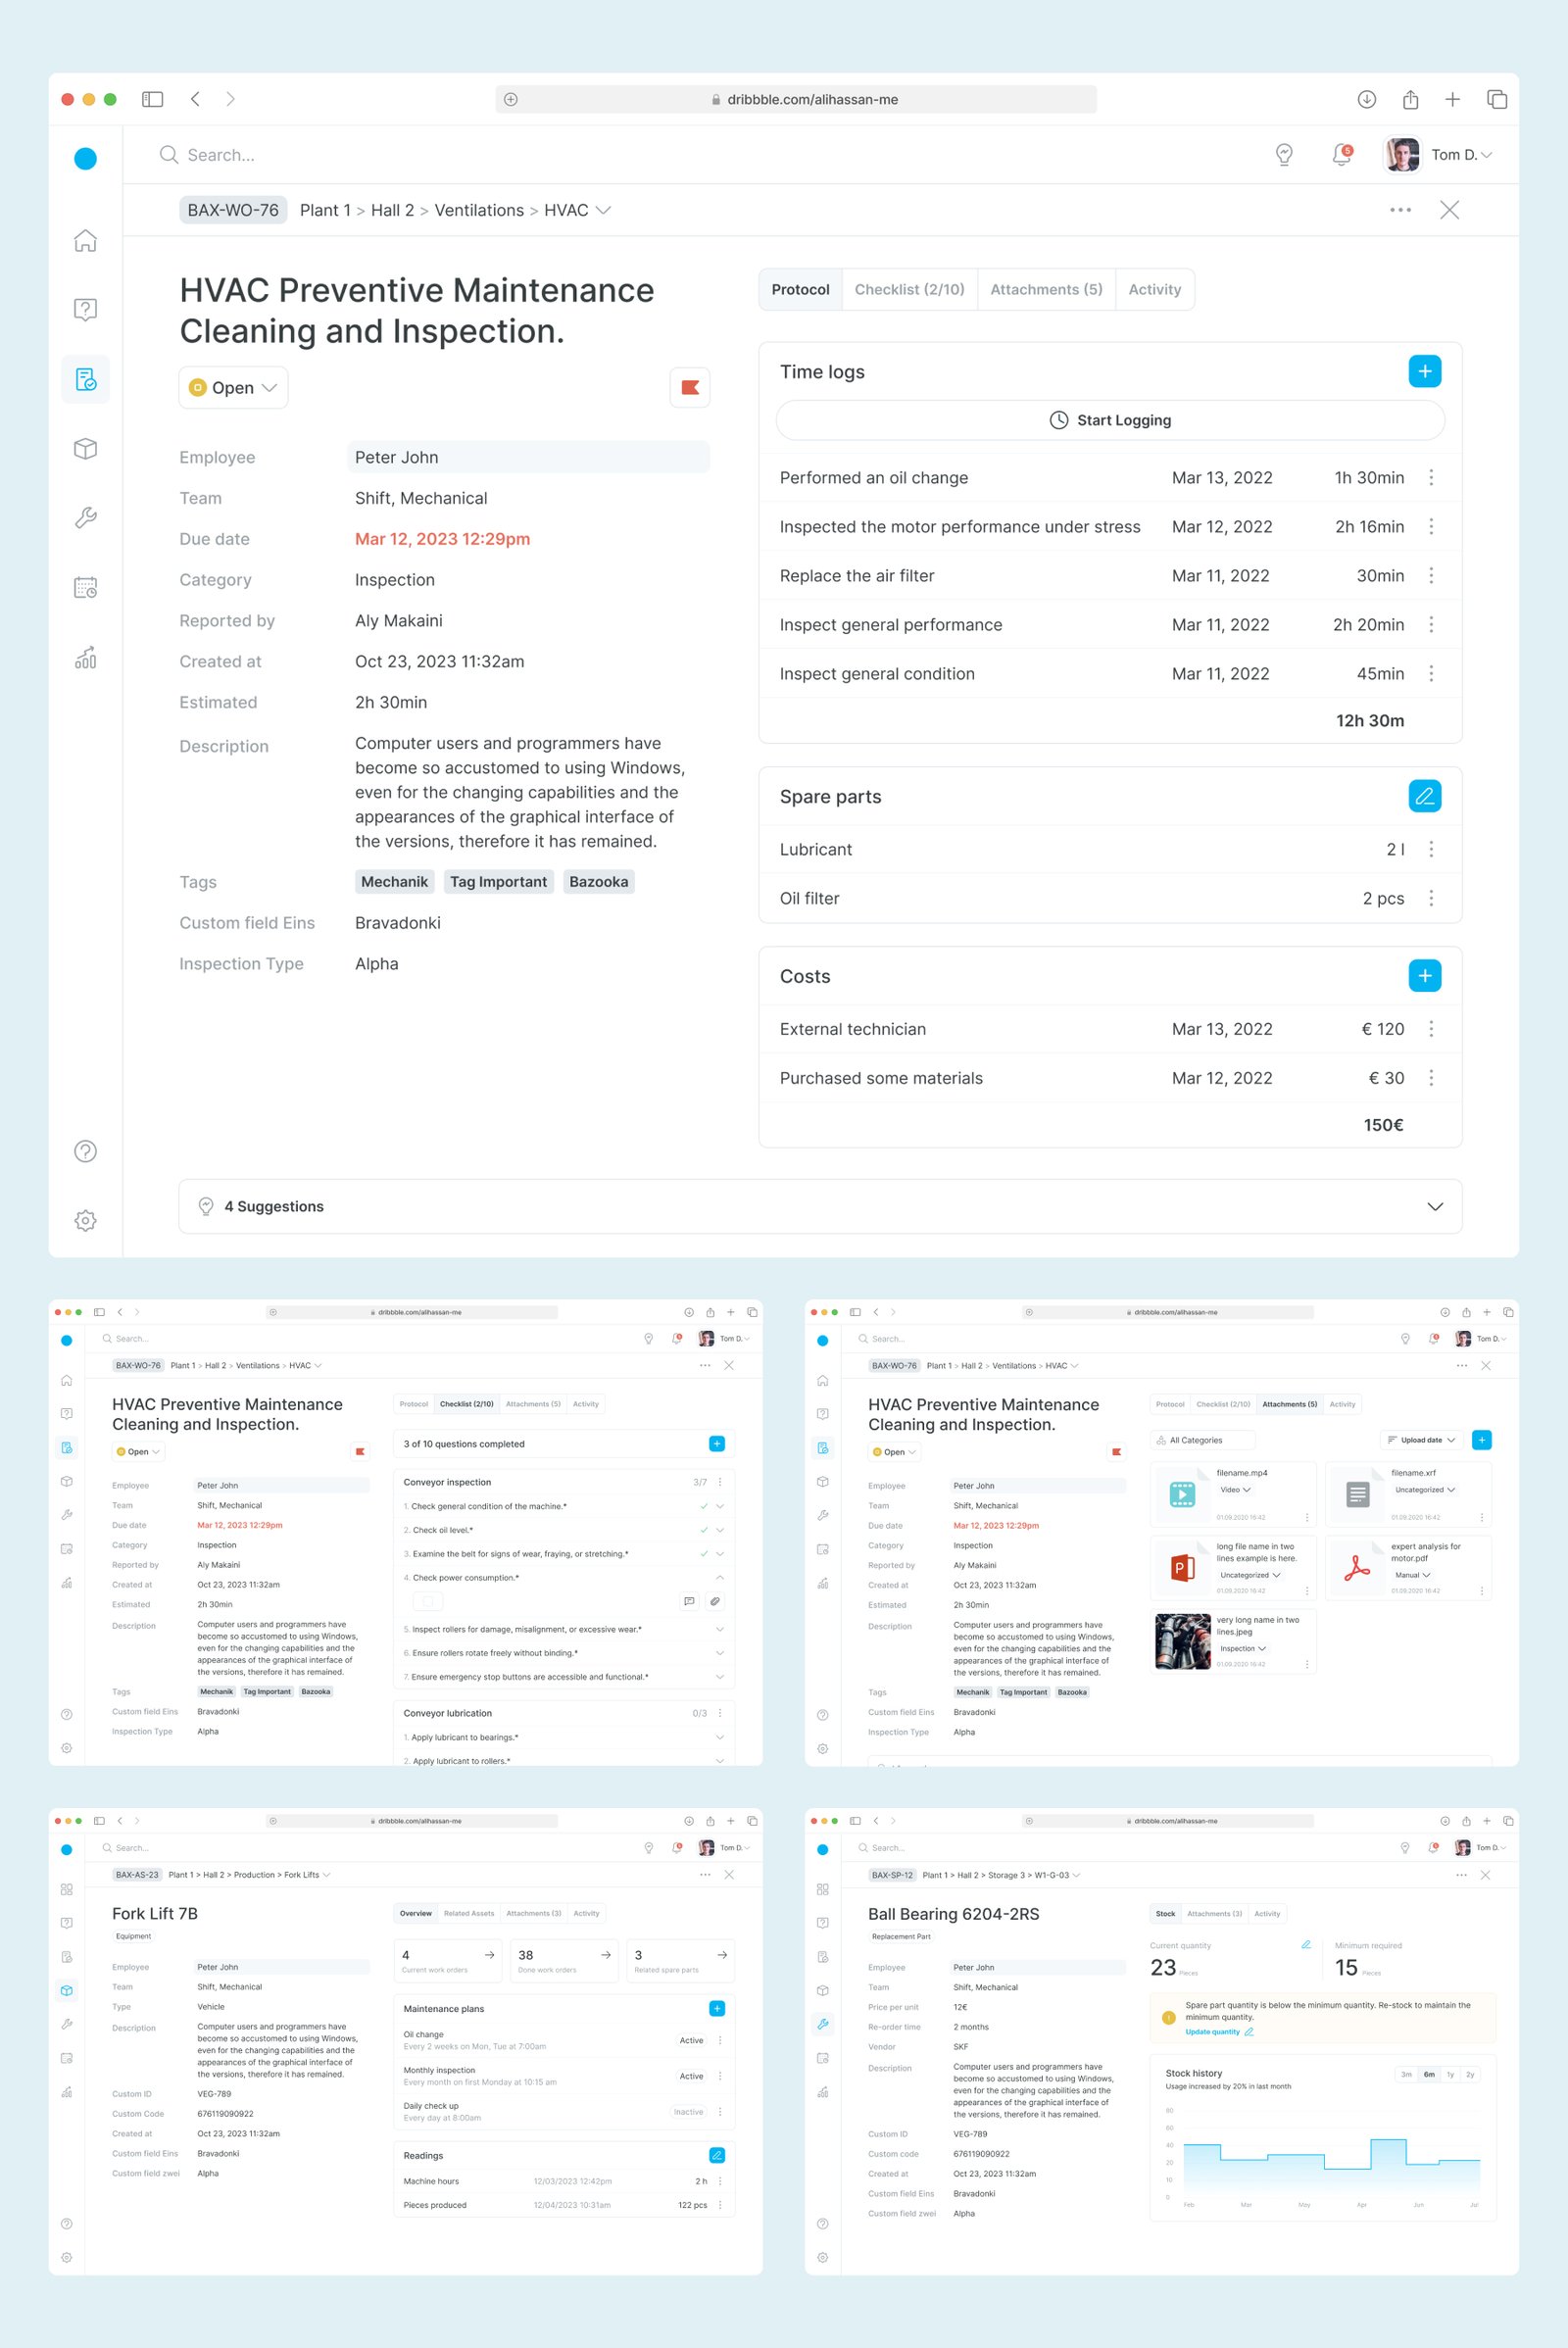Open the calendar schedule sidebar icon
This screenshot has width=1568, height=2348.
pyautogui.click(x=85, y=587)
